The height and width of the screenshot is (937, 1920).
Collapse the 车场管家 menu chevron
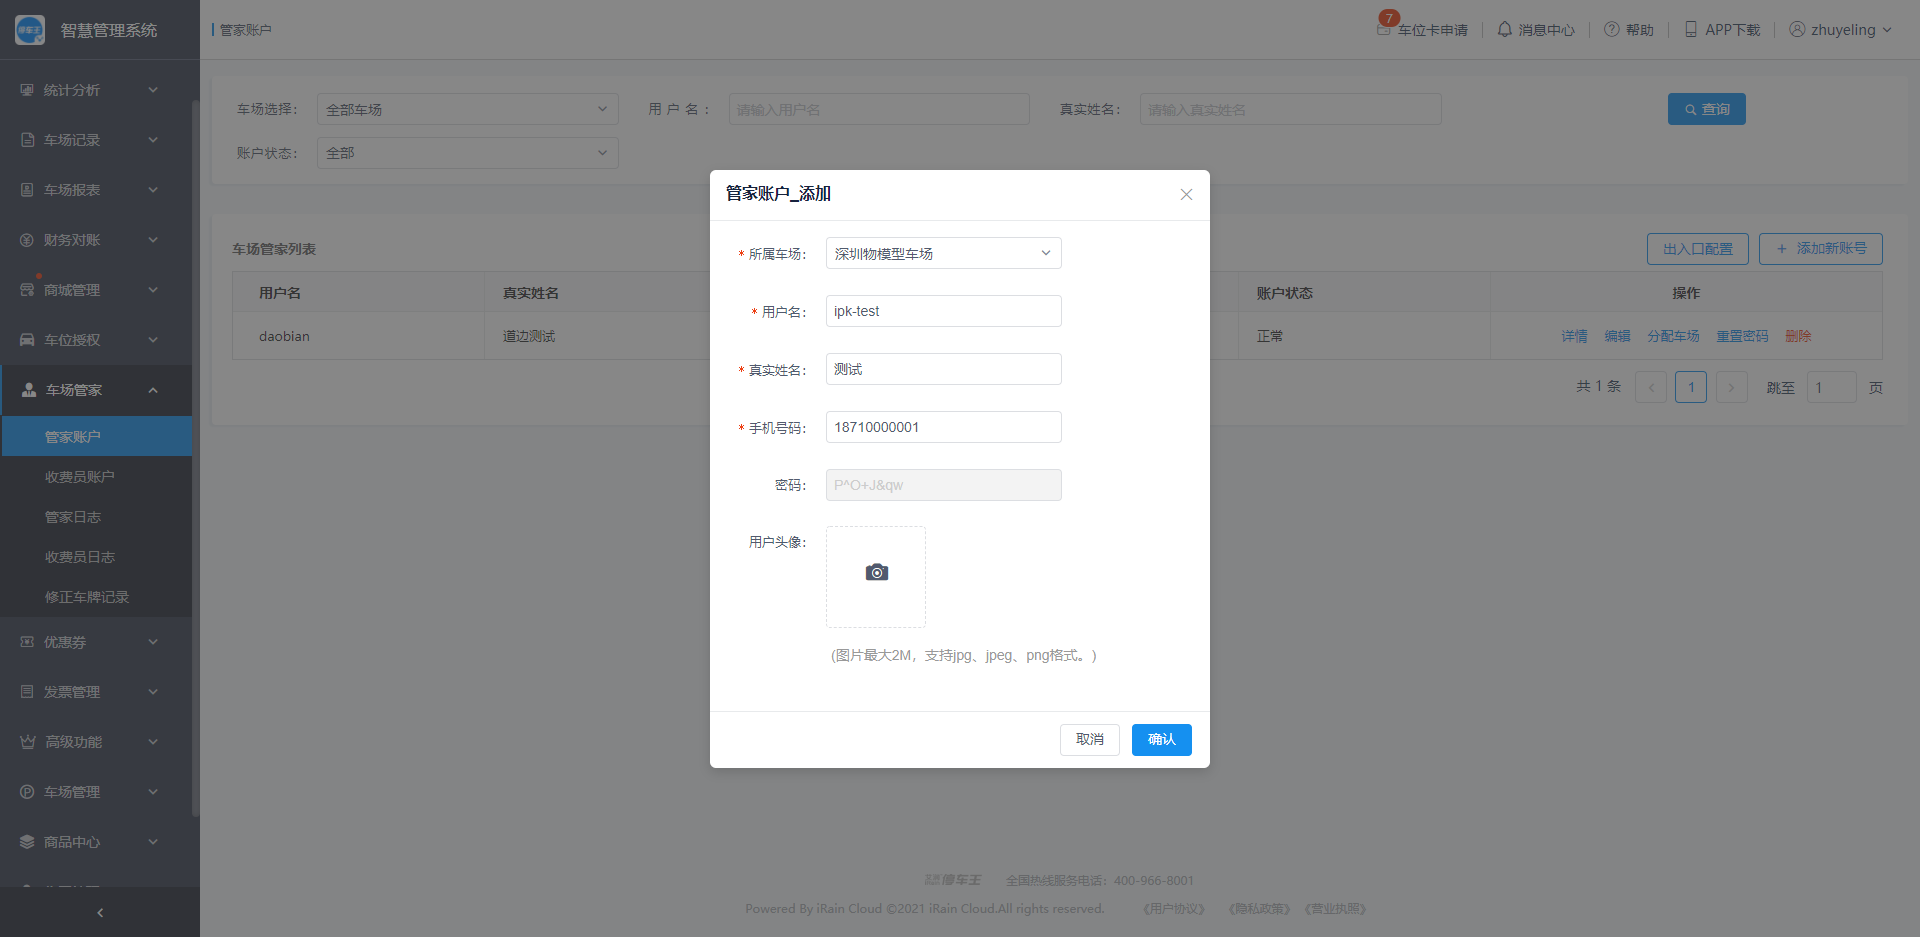point(153,390)
